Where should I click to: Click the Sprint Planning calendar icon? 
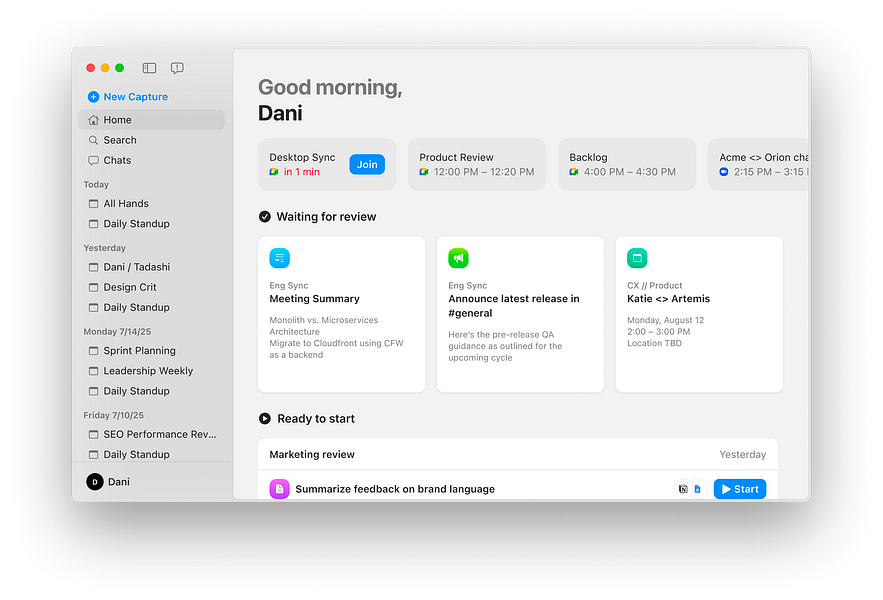tap(93, 350)
